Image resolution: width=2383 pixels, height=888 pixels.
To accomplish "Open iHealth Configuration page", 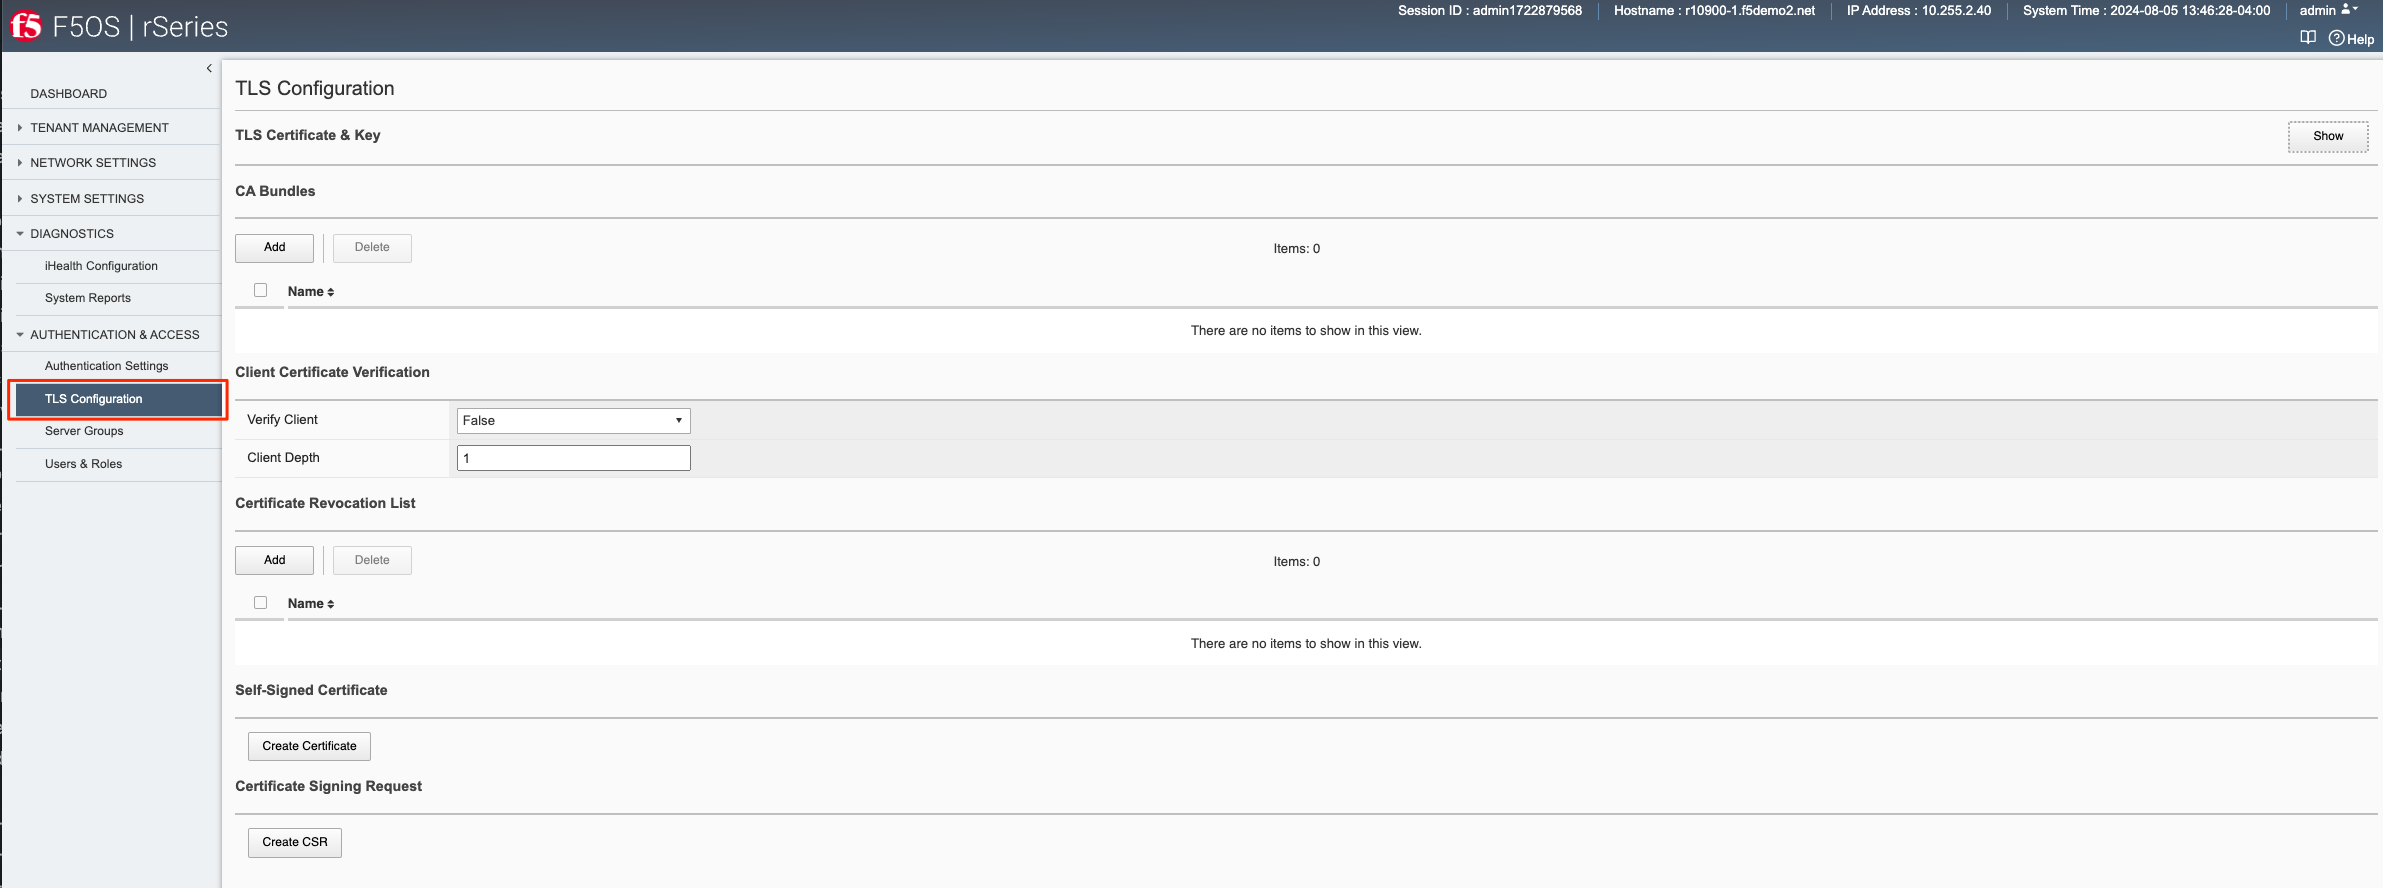I will pos(101,266).
